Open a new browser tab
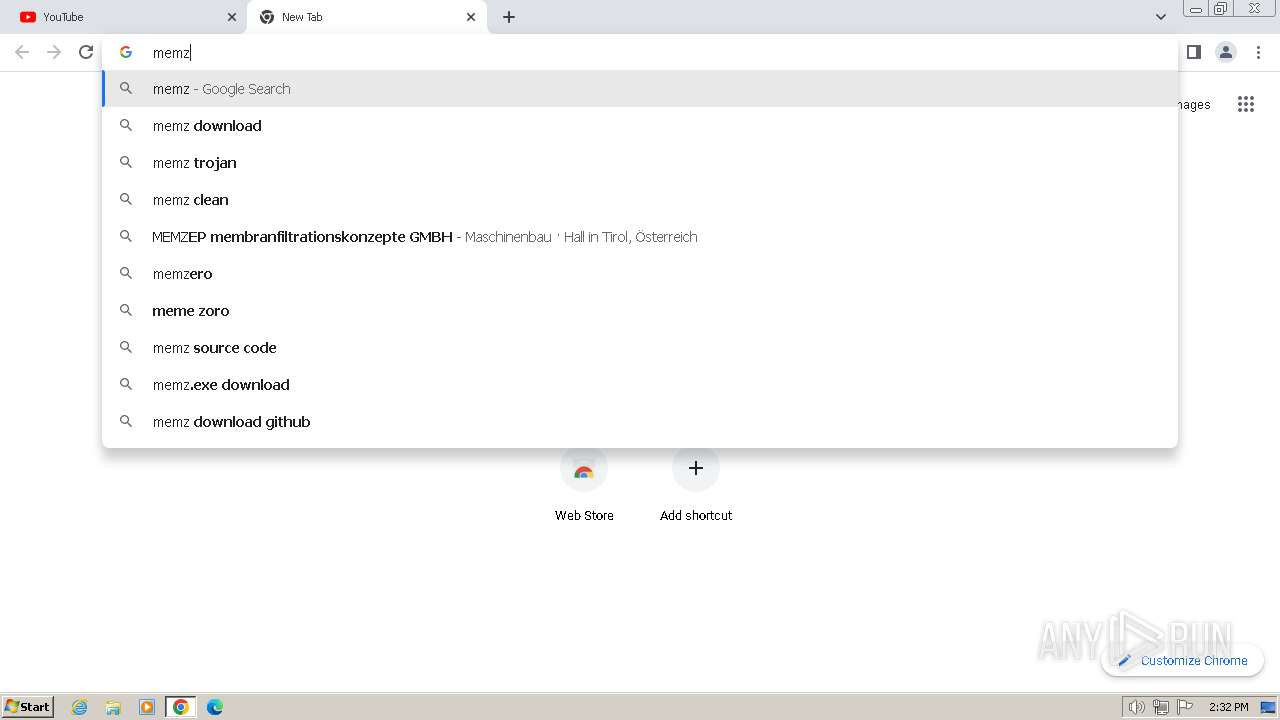Screen dimensions: 1280x720 click(x=509, y=17)
